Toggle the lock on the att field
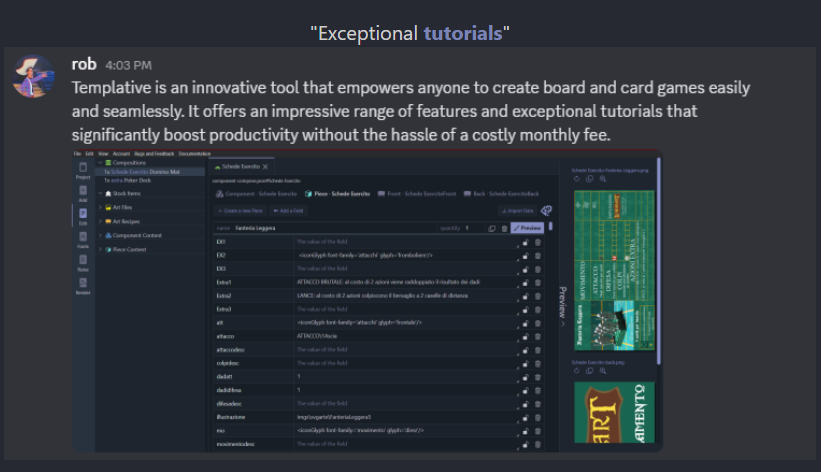The width and height of the screenshot is (821, 472). click(x=525, y=323)
